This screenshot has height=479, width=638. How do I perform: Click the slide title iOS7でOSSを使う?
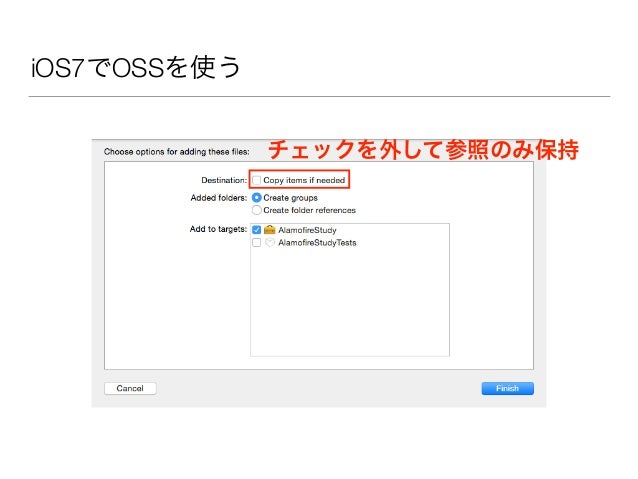pos(136,67)
